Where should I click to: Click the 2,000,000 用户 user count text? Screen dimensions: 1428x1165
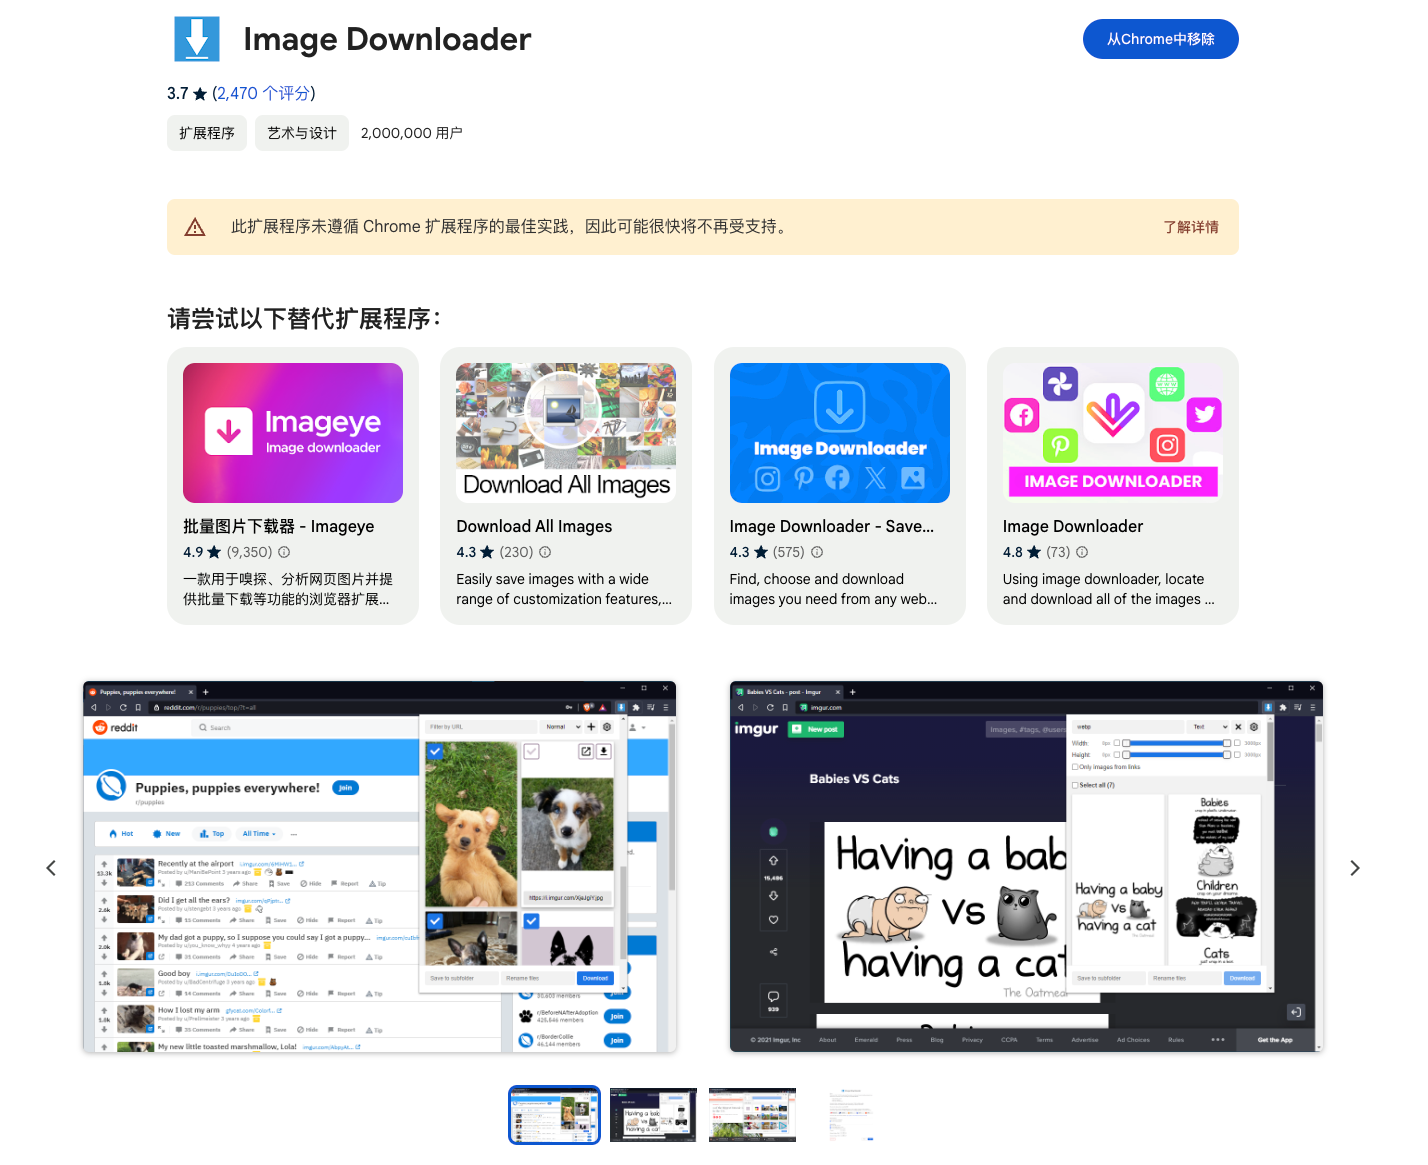pyautogui.click(x=411, y=133)
